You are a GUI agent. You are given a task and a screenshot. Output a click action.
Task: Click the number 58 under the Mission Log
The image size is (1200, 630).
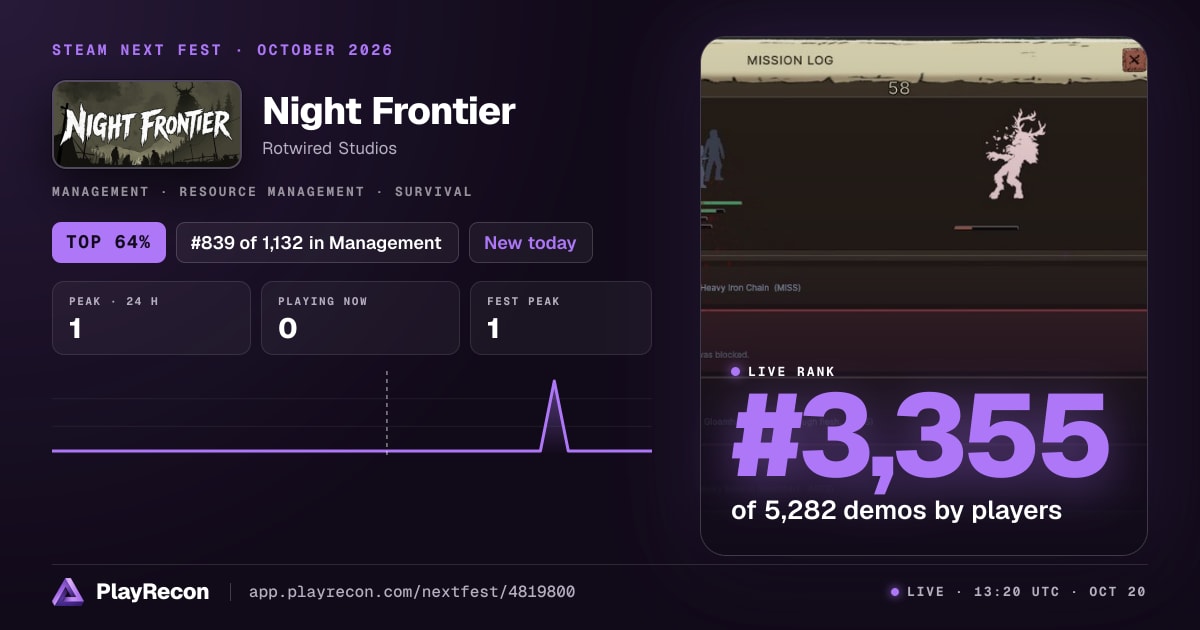click(899, 88)
